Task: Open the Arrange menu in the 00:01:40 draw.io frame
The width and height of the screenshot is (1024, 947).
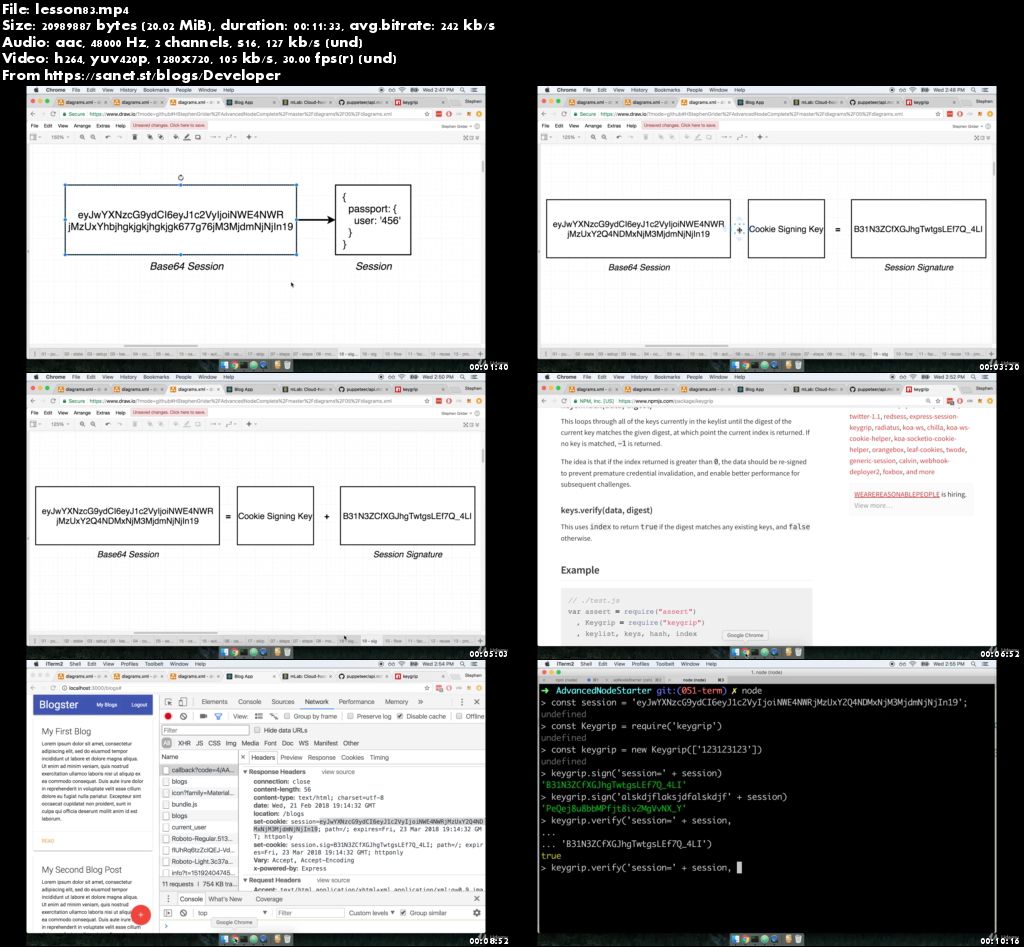Action: click(82, 125)
